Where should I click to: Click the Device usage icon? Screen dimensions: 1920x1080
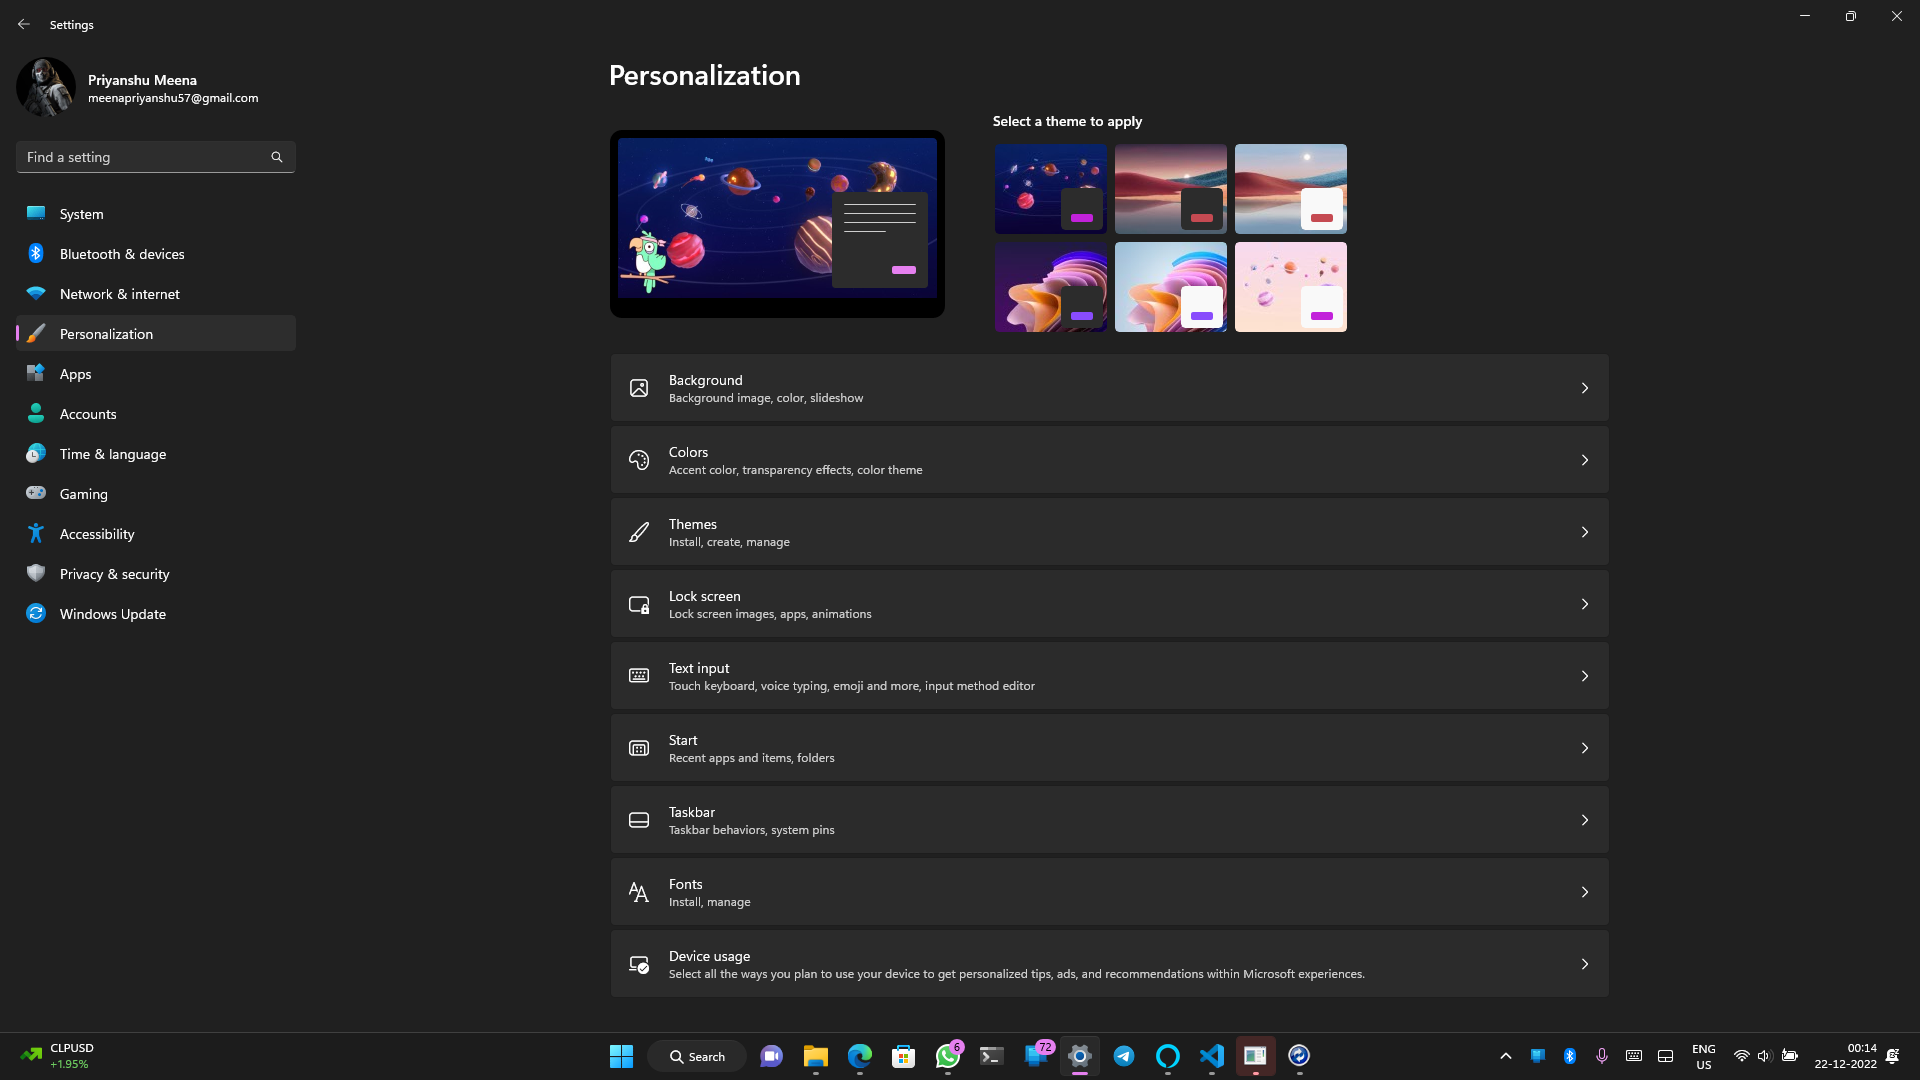(x=639, y=964)
